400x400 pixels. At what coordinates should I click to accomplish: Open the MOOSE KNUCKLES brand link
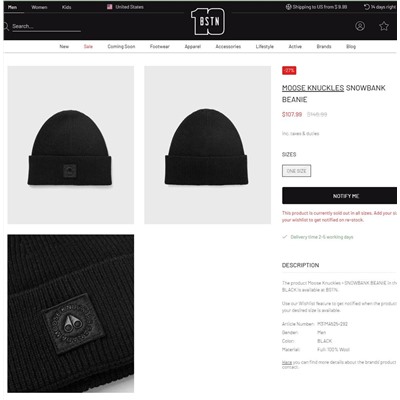pos(313,88)
